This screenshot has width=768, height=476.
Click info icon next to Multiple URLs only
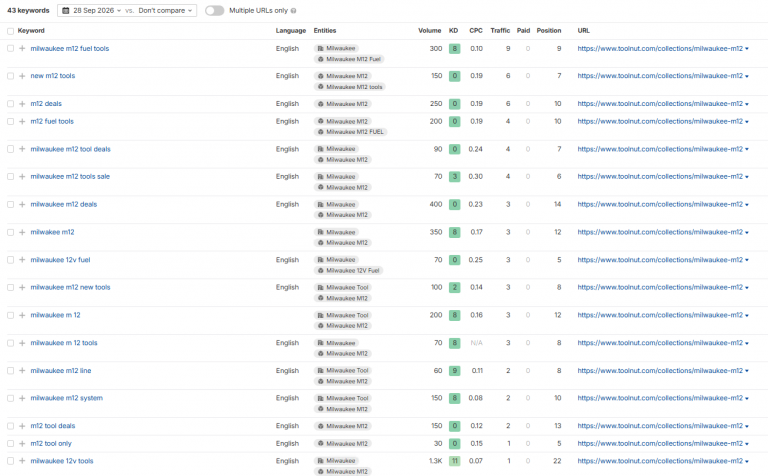click(293, 11)
